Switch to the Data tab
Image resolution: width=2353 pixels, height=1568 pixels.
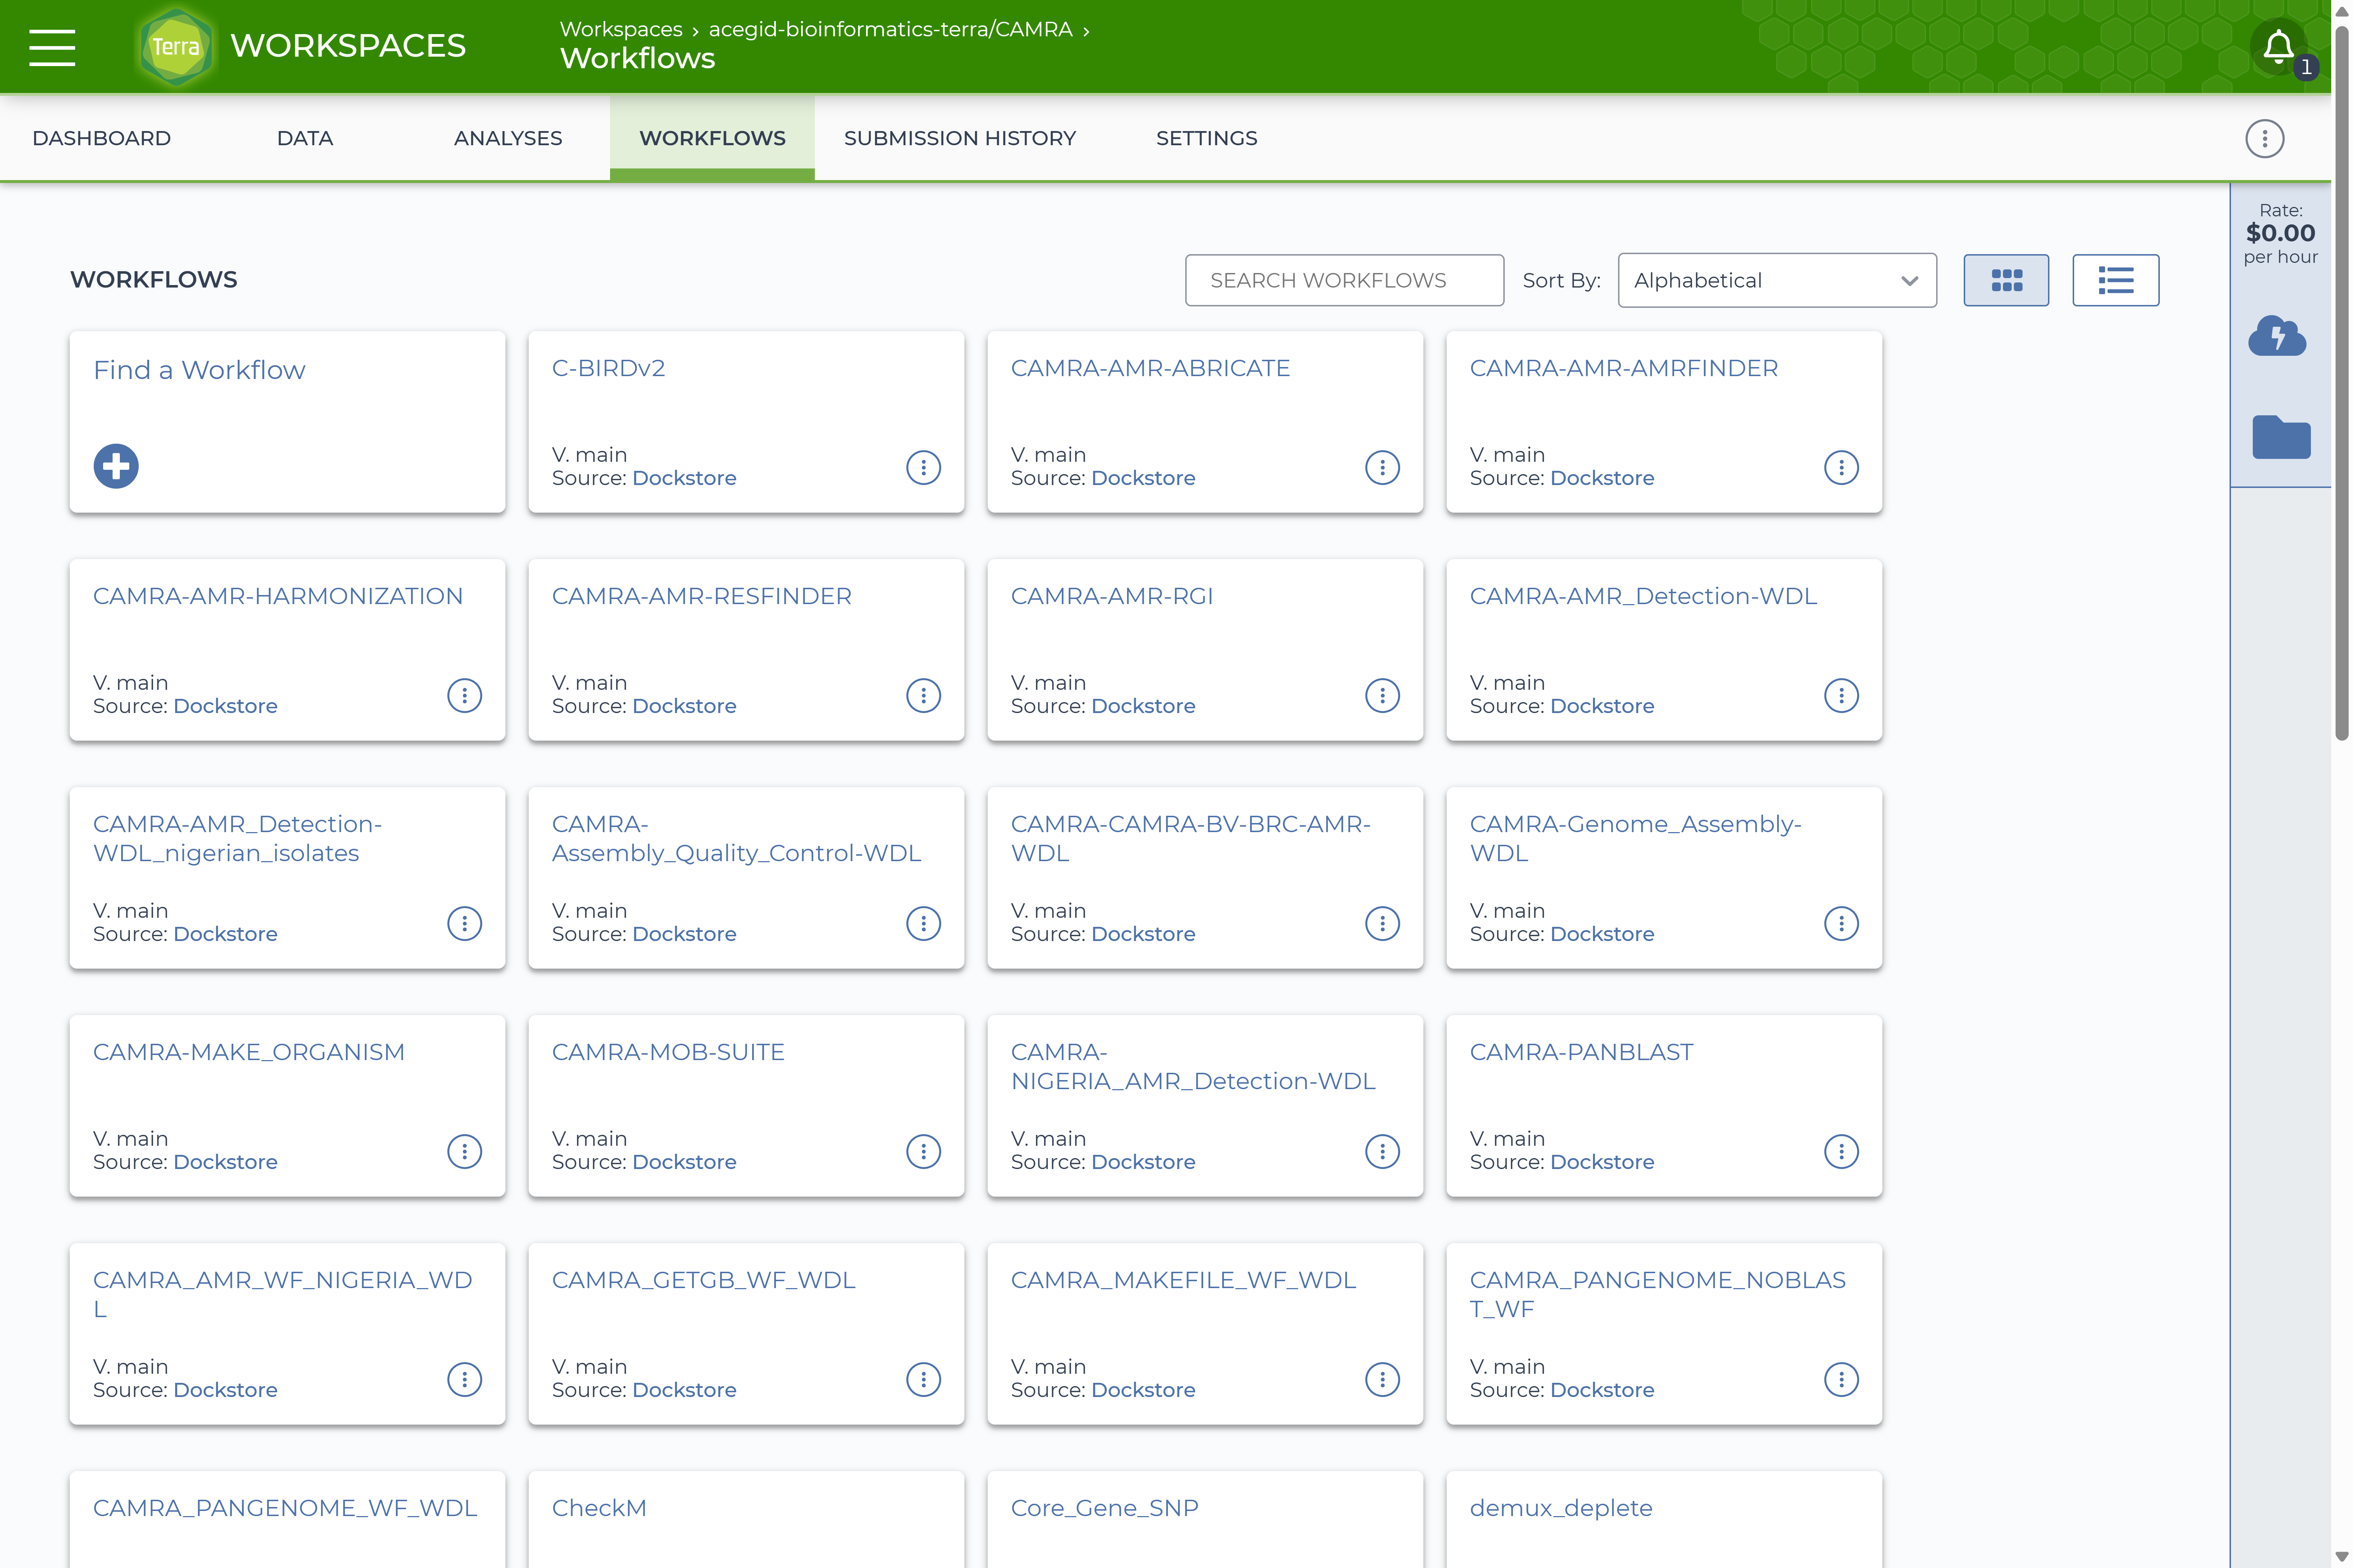tap(305, 138)
